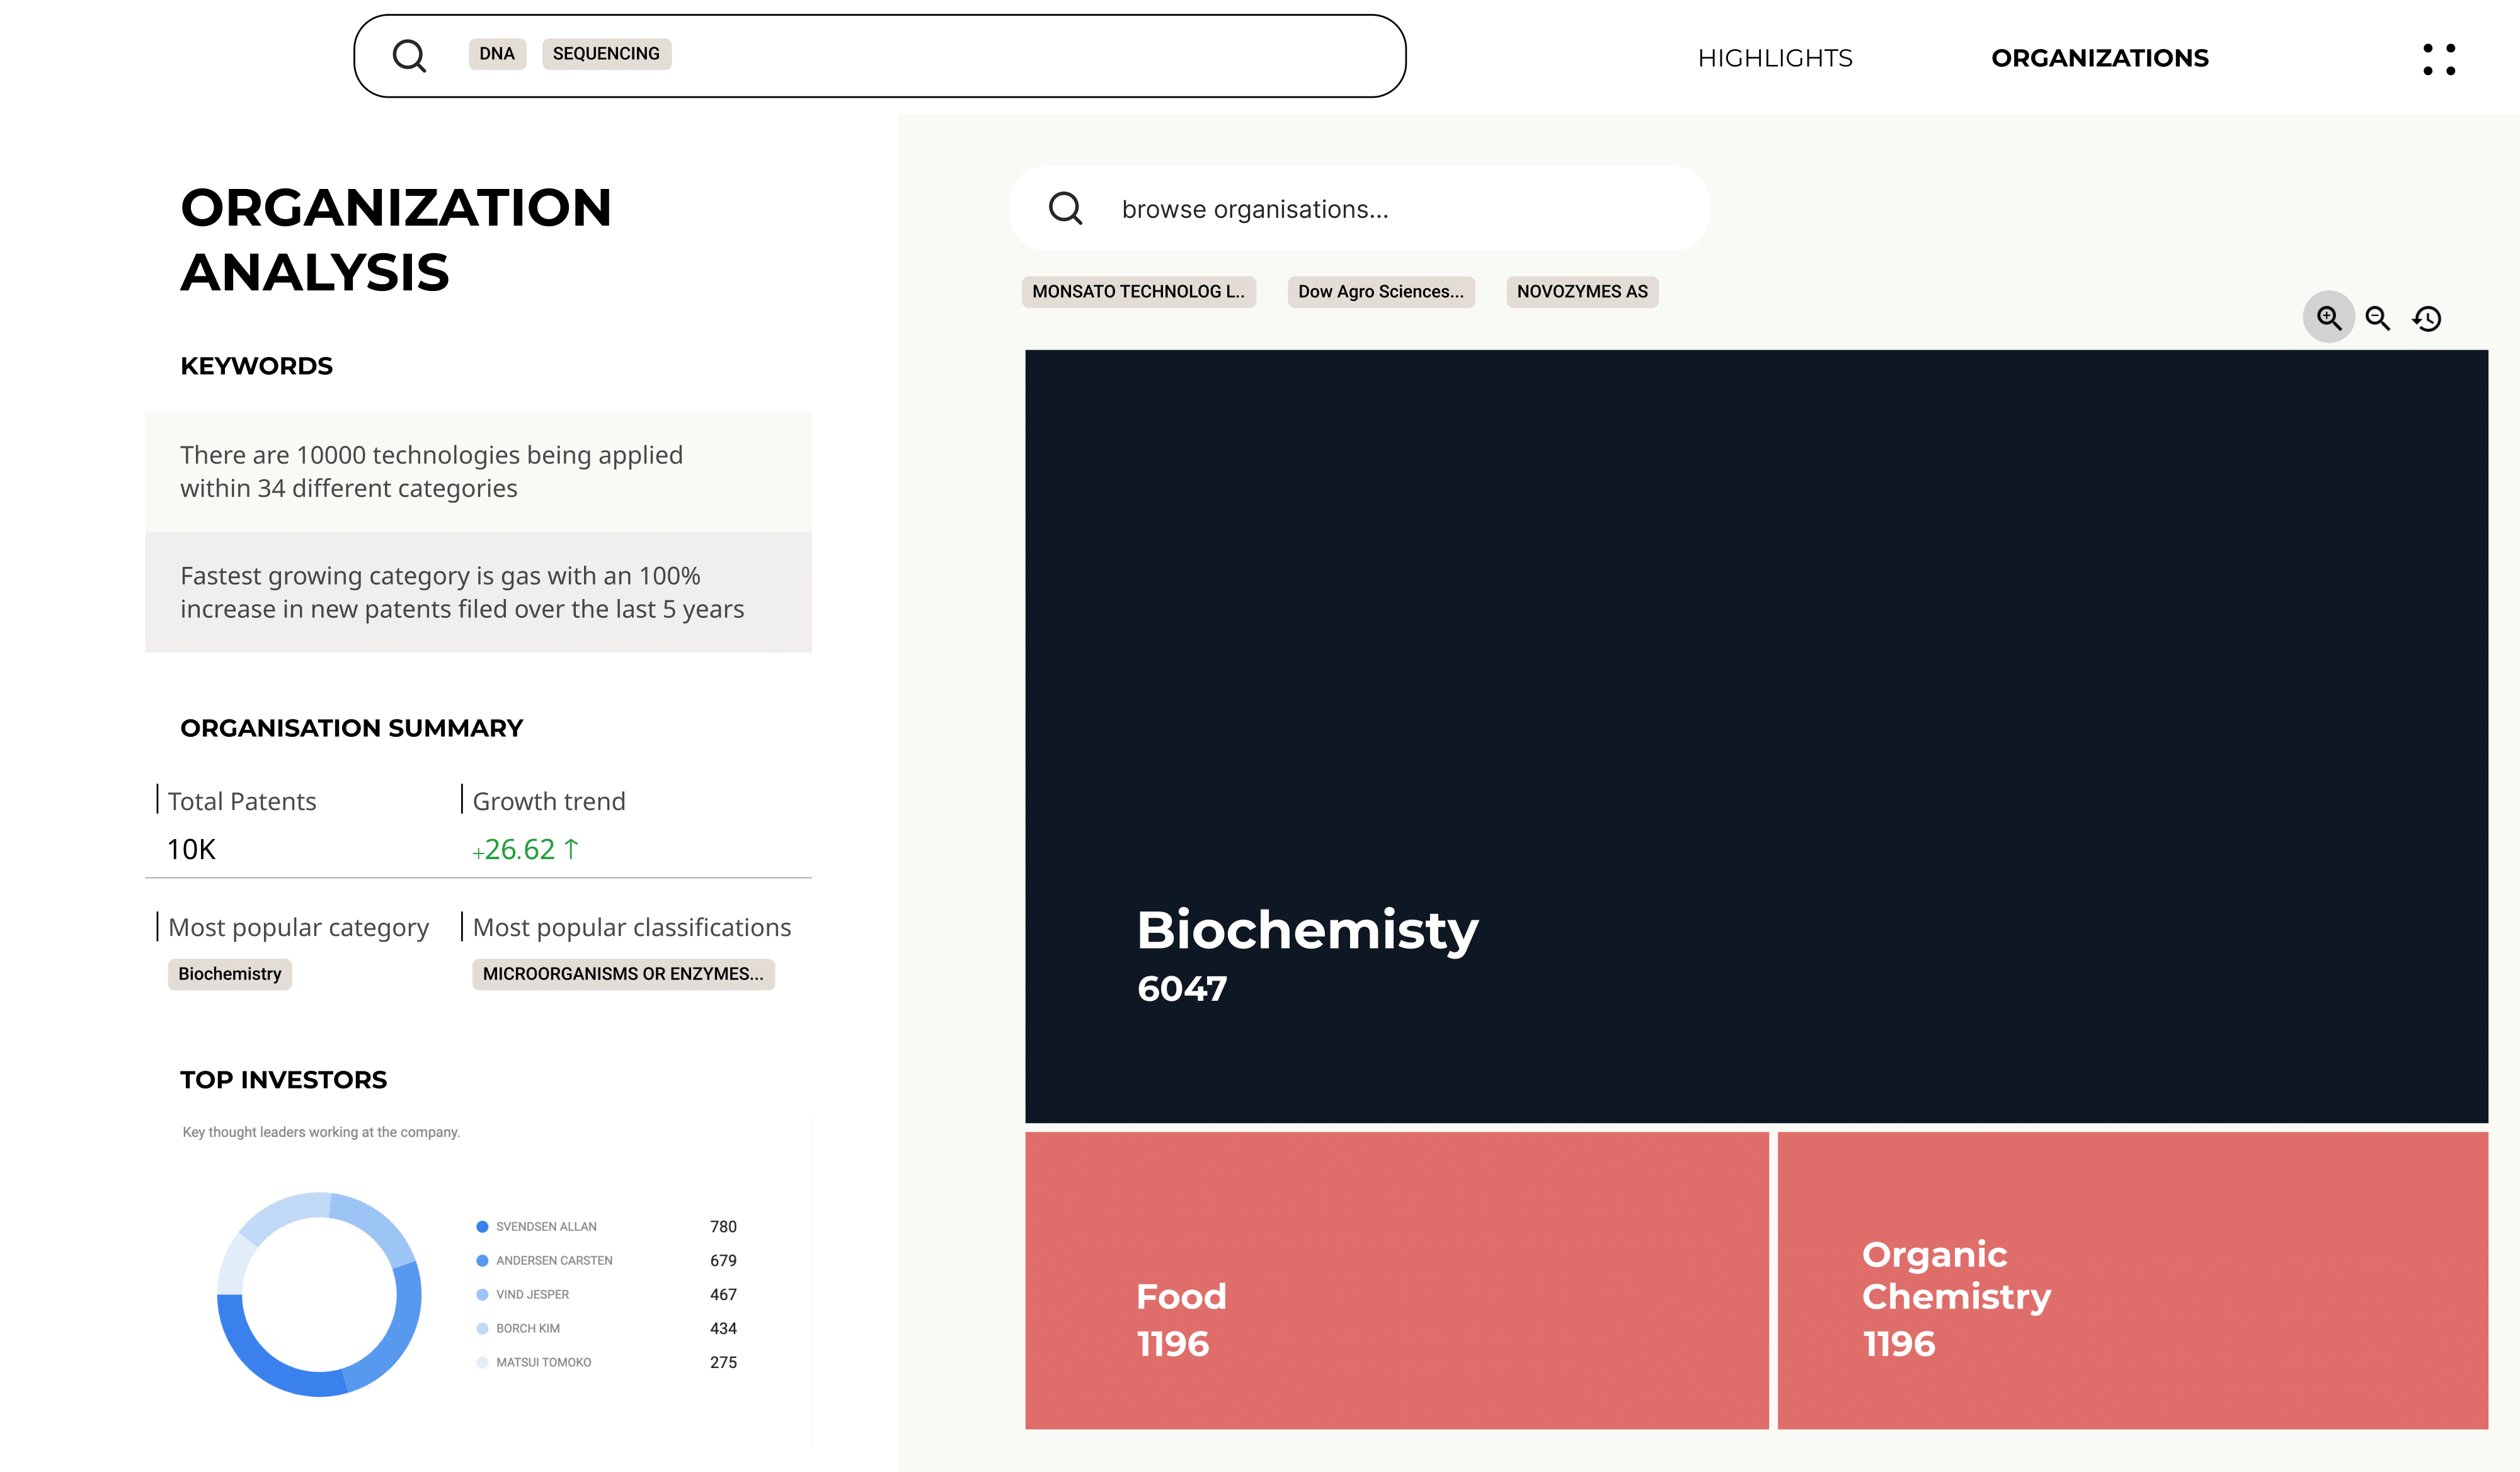This screenshot has height=1472, width=2520.
Task: Focus the browse organisations input field
Action: click(1360, 209)
